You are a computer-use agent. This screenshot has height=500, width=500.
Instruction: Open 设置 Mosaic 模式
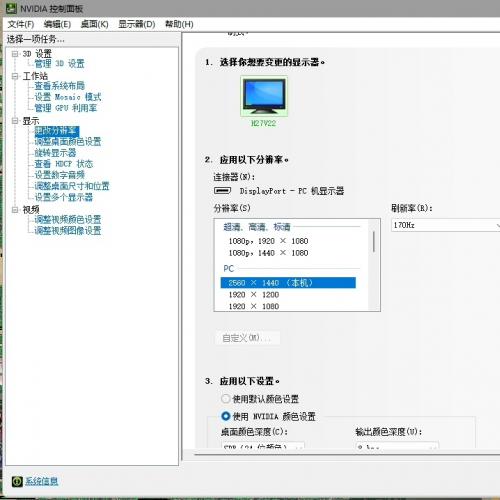[68, 97]
